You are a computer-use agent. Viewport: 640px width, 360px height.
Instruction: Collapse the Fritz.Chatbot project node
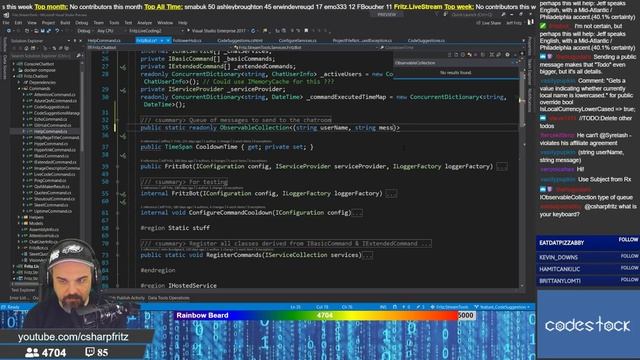coord(14,76)
